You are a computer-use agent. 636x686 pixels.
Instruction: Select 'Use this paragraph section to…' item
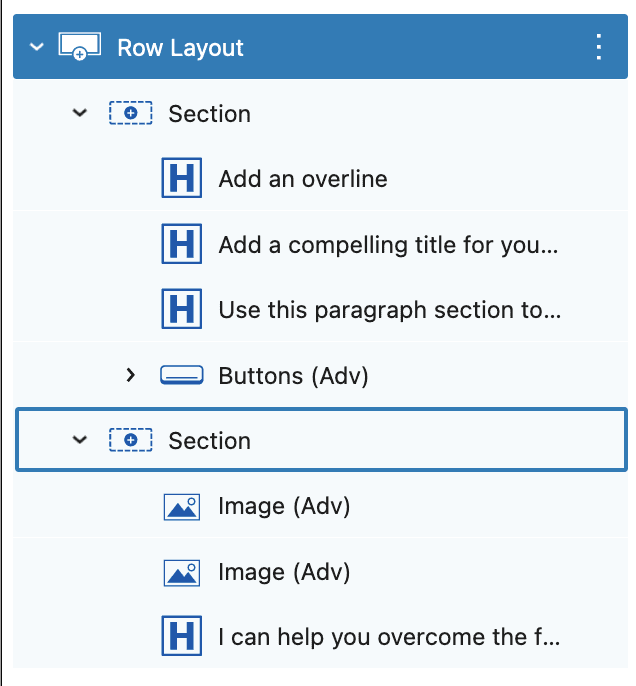tap(390, 310)
